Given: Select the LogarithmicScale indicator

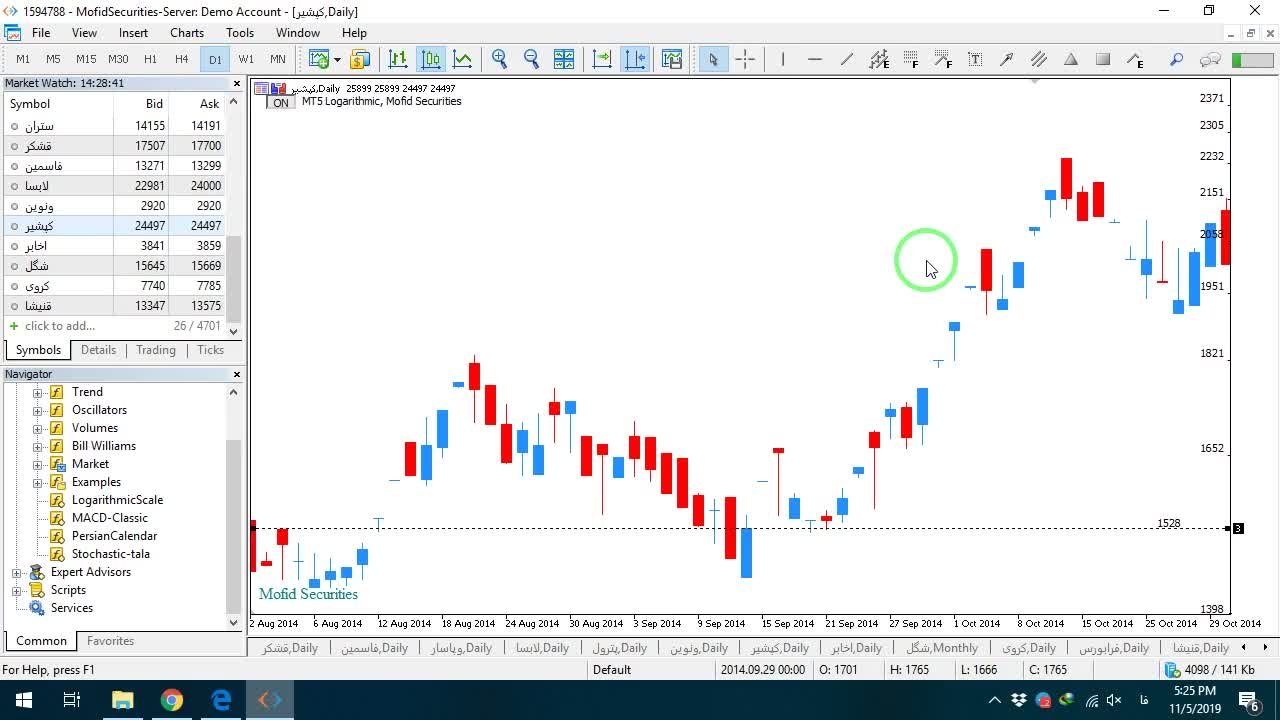Looking at the screenshot, I should 117,500.
